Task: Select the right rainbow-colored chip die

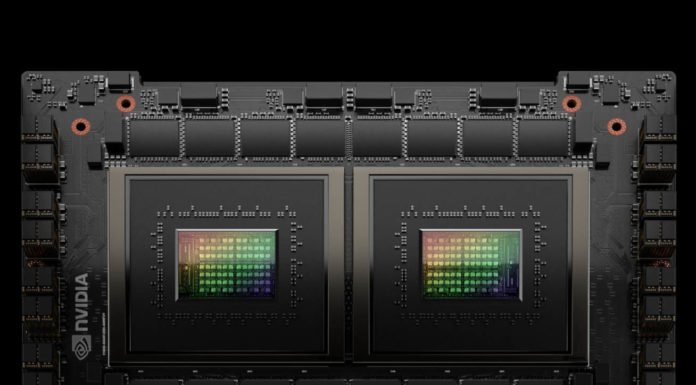Action: pos(471,265)
